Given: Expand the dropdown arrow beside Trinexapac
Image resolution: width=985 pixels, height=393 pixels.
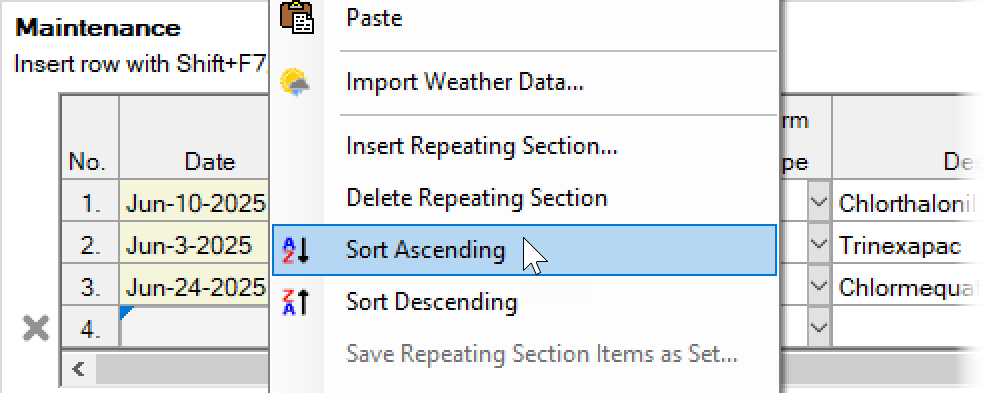Looking at the screenshot, I should tap(818, 243).
